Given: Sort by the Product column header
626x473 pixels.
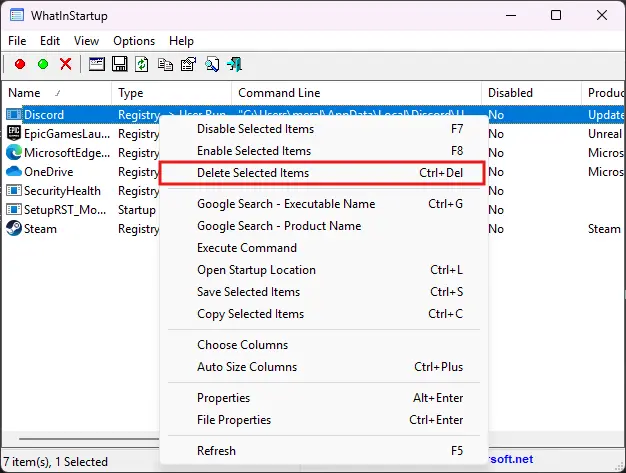Looking at the screenshot, I should tap(604, 93).
